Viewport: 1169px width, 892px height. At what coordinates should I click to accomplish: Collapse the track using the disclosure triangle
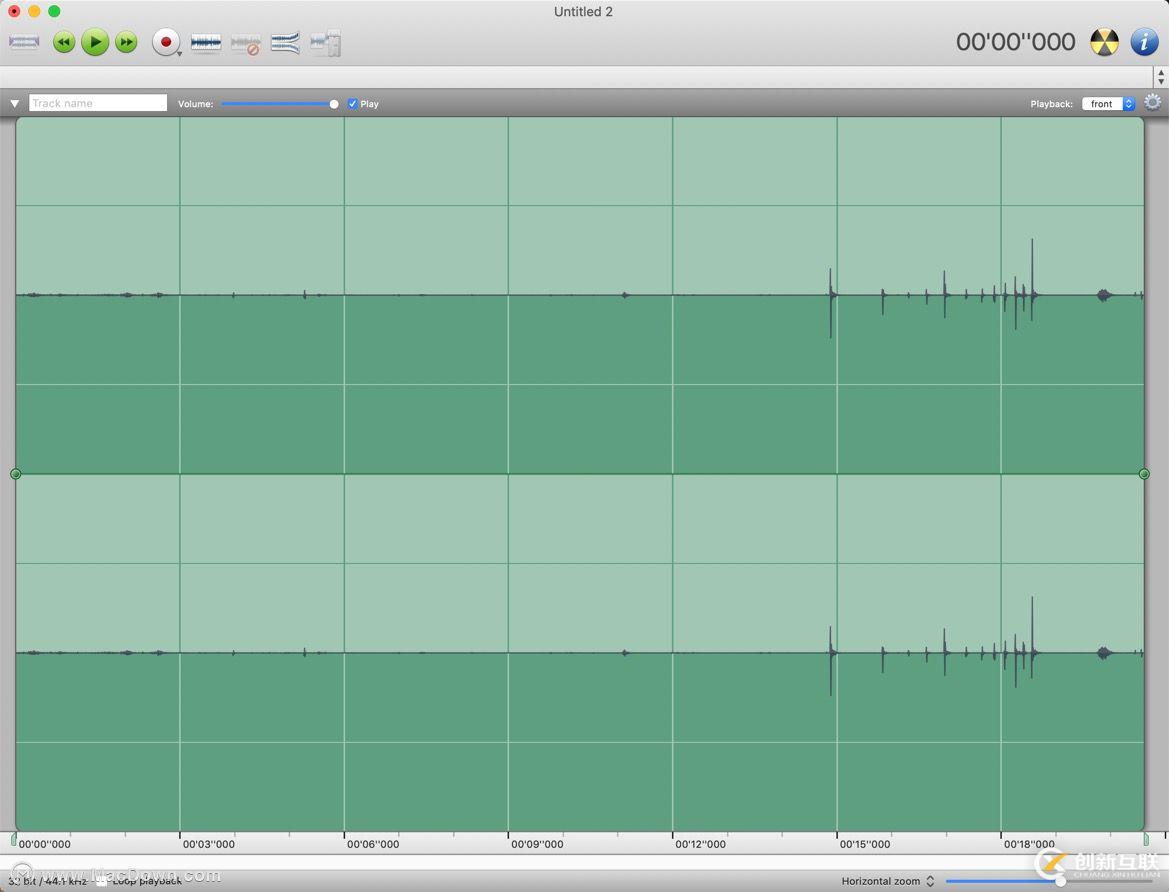15,104
